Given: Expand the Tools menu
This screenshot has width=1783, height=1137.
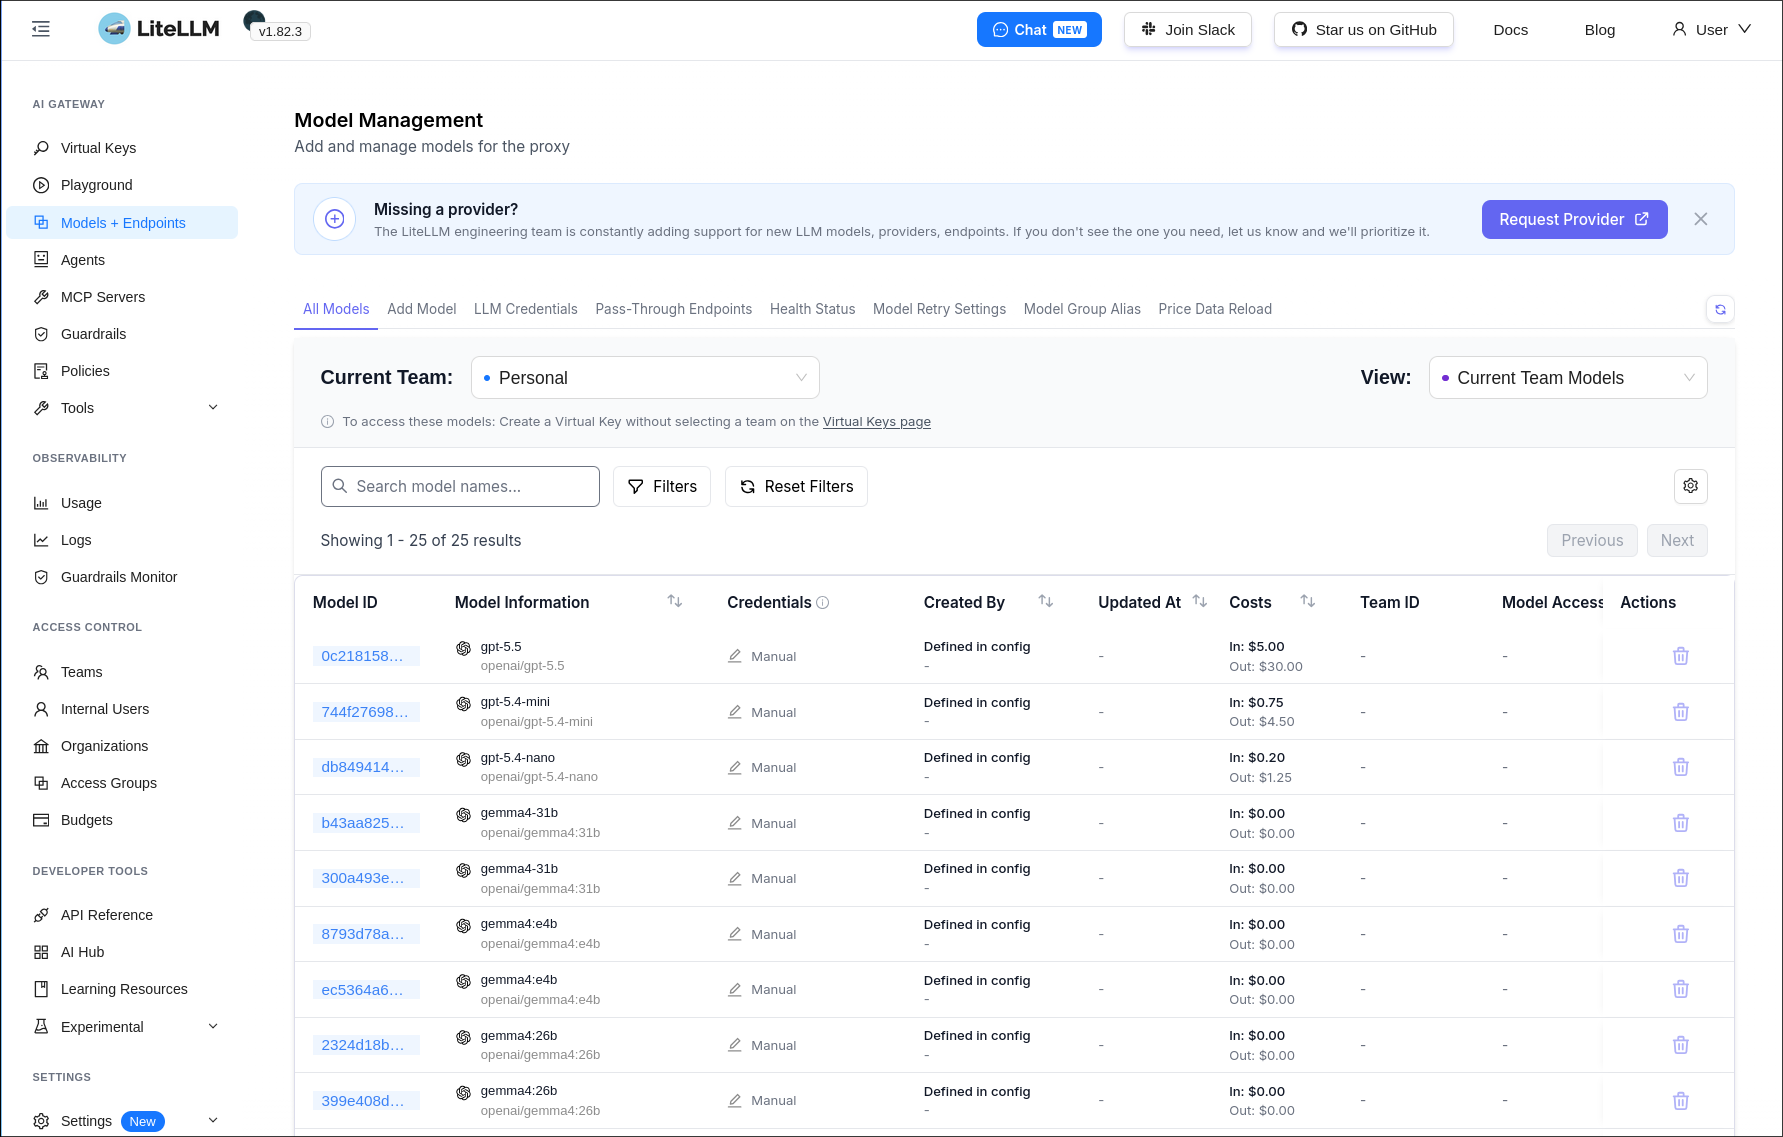Looking at the screenshot, I should 122,408.
